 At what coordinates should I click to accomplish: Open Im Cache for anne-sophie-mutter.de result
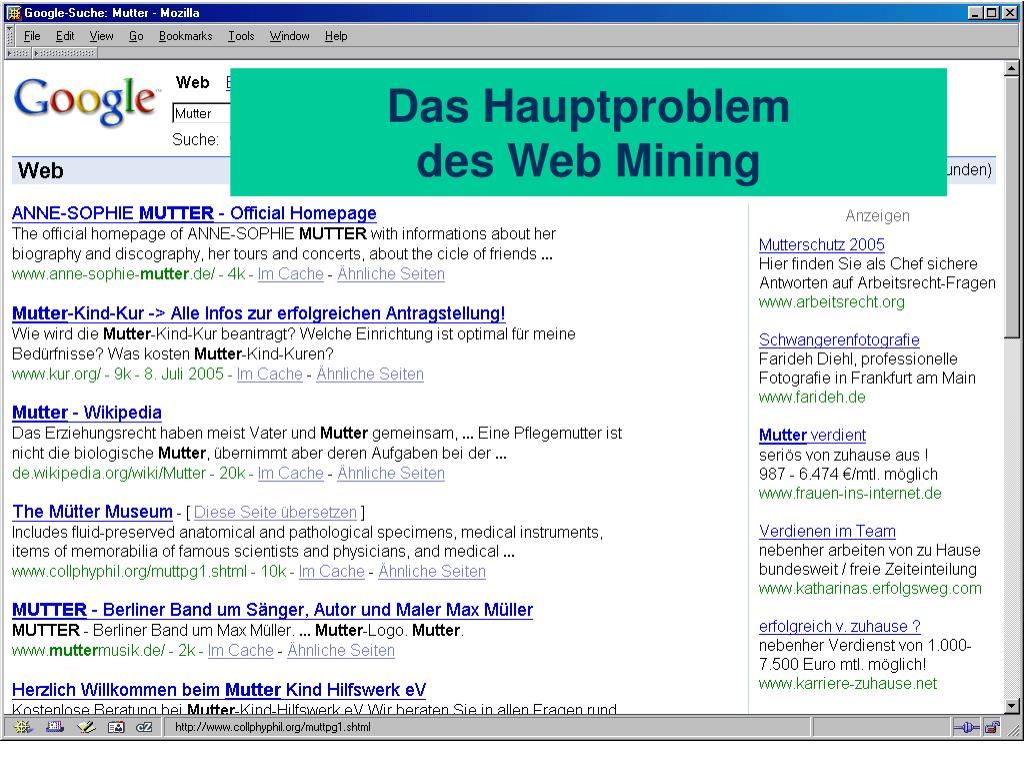point(291,274)
